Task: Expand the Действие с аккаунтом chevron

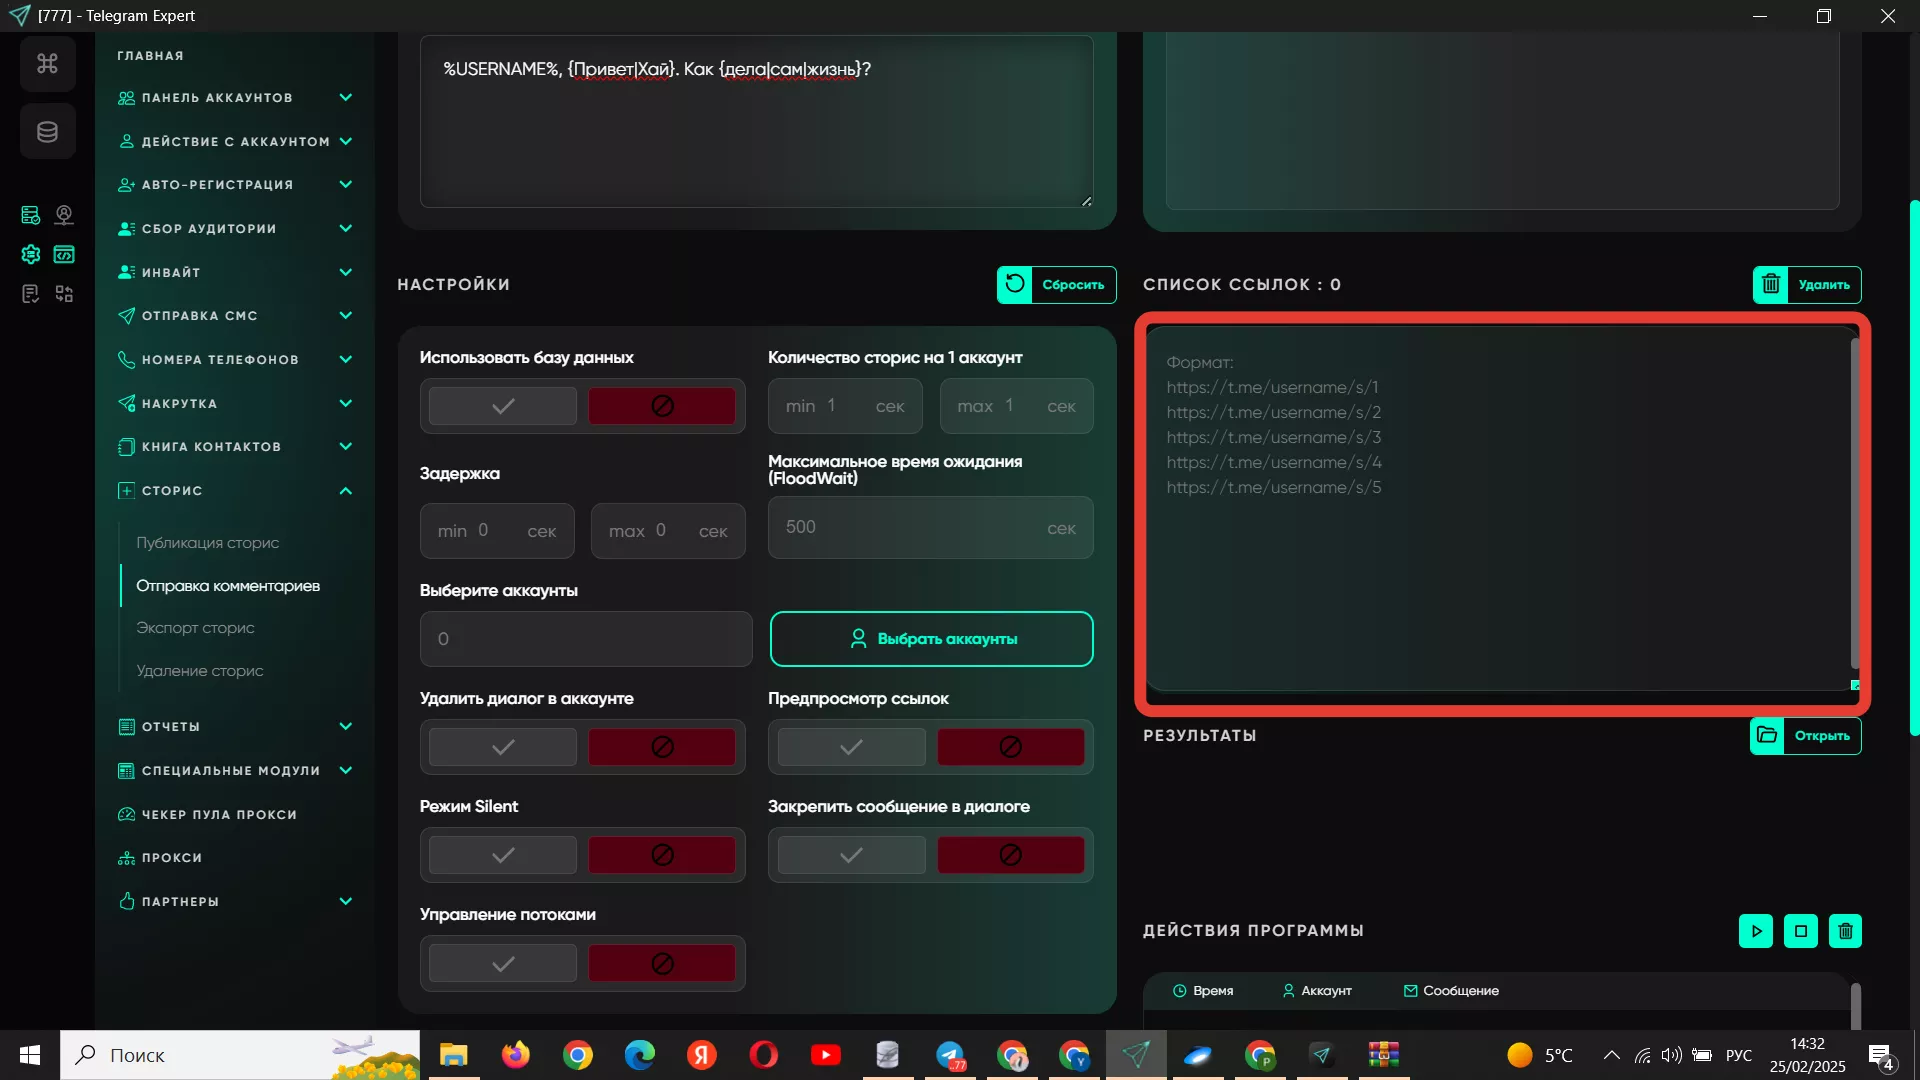Action: [346, 141]
